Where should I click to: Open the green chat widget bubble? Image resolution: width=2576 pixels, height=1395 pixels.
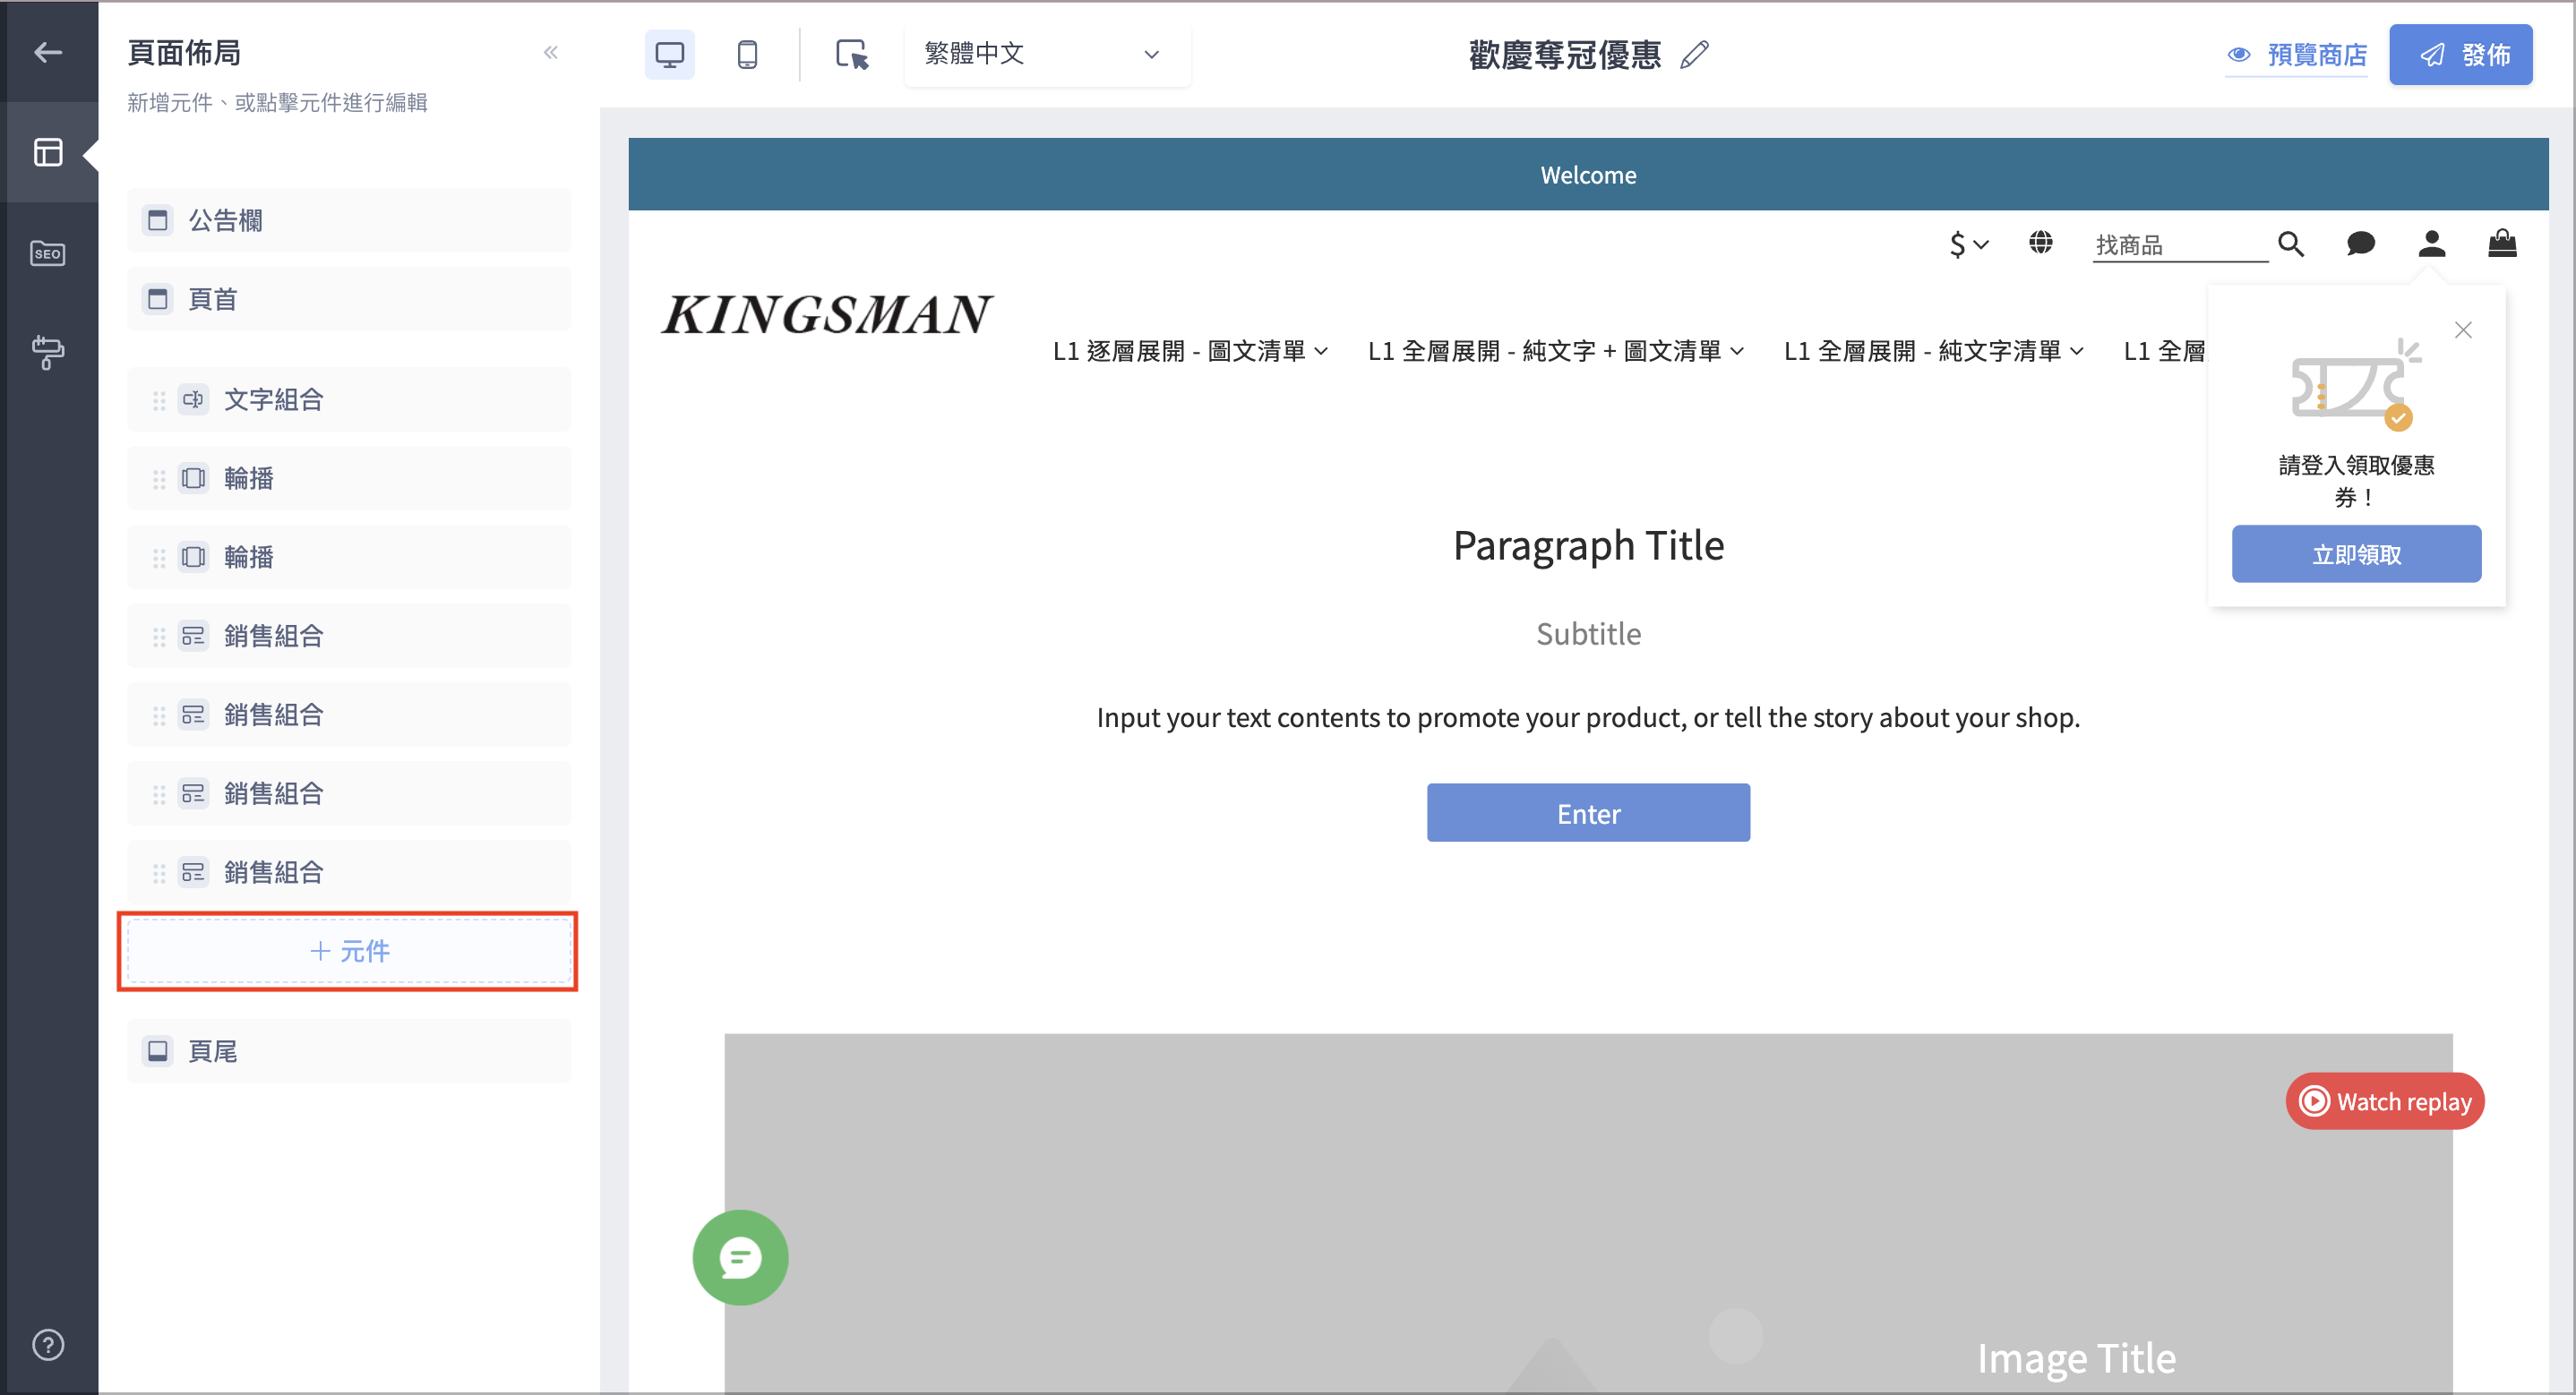tap(740, 1257)
